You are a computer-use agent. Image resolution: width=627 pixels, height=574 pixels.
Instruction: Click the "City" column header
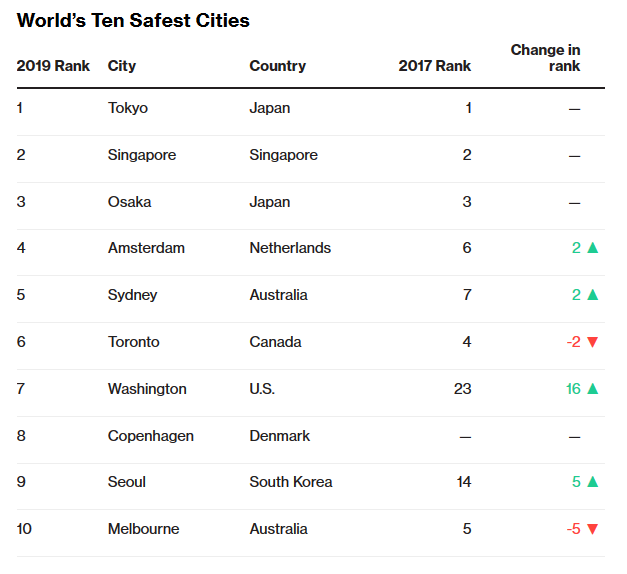(x=122, y=66)
